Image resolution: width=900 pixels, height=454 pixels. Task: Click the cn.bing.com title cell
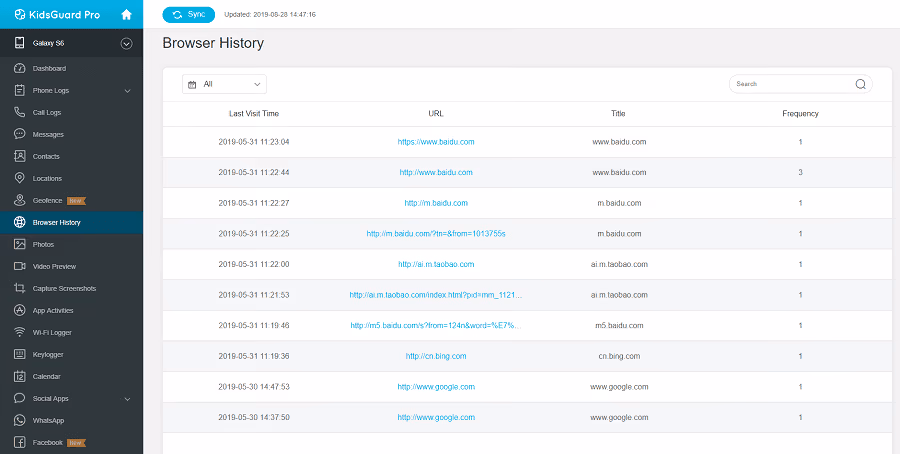point(619,356)
